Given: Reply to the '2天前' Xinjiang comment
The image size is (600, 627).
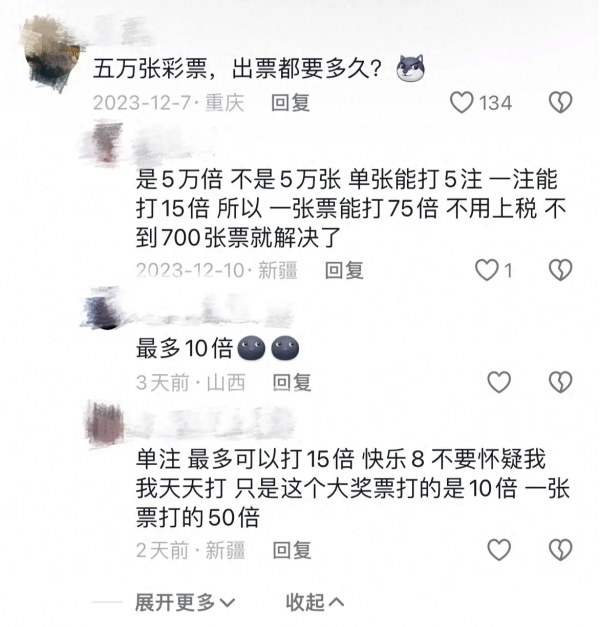Looking at the screenshot, I should click(x=292, y=550).
